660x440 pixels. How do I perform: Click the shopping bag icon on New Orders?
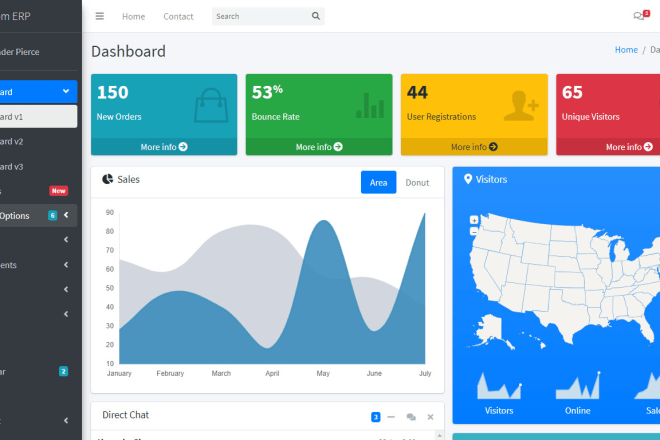click(211, 105)
